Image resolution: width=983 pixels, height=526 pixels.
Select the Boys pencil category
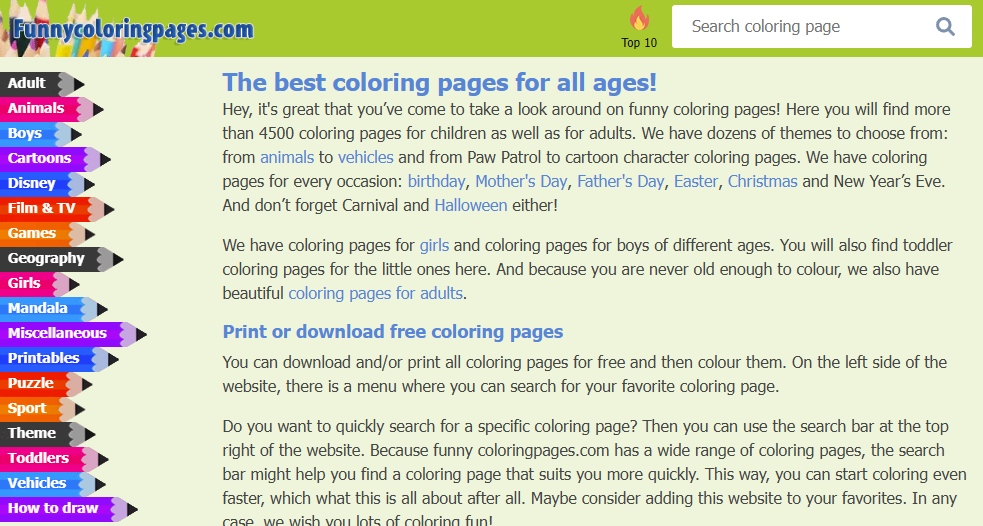(x=41, y=134)
